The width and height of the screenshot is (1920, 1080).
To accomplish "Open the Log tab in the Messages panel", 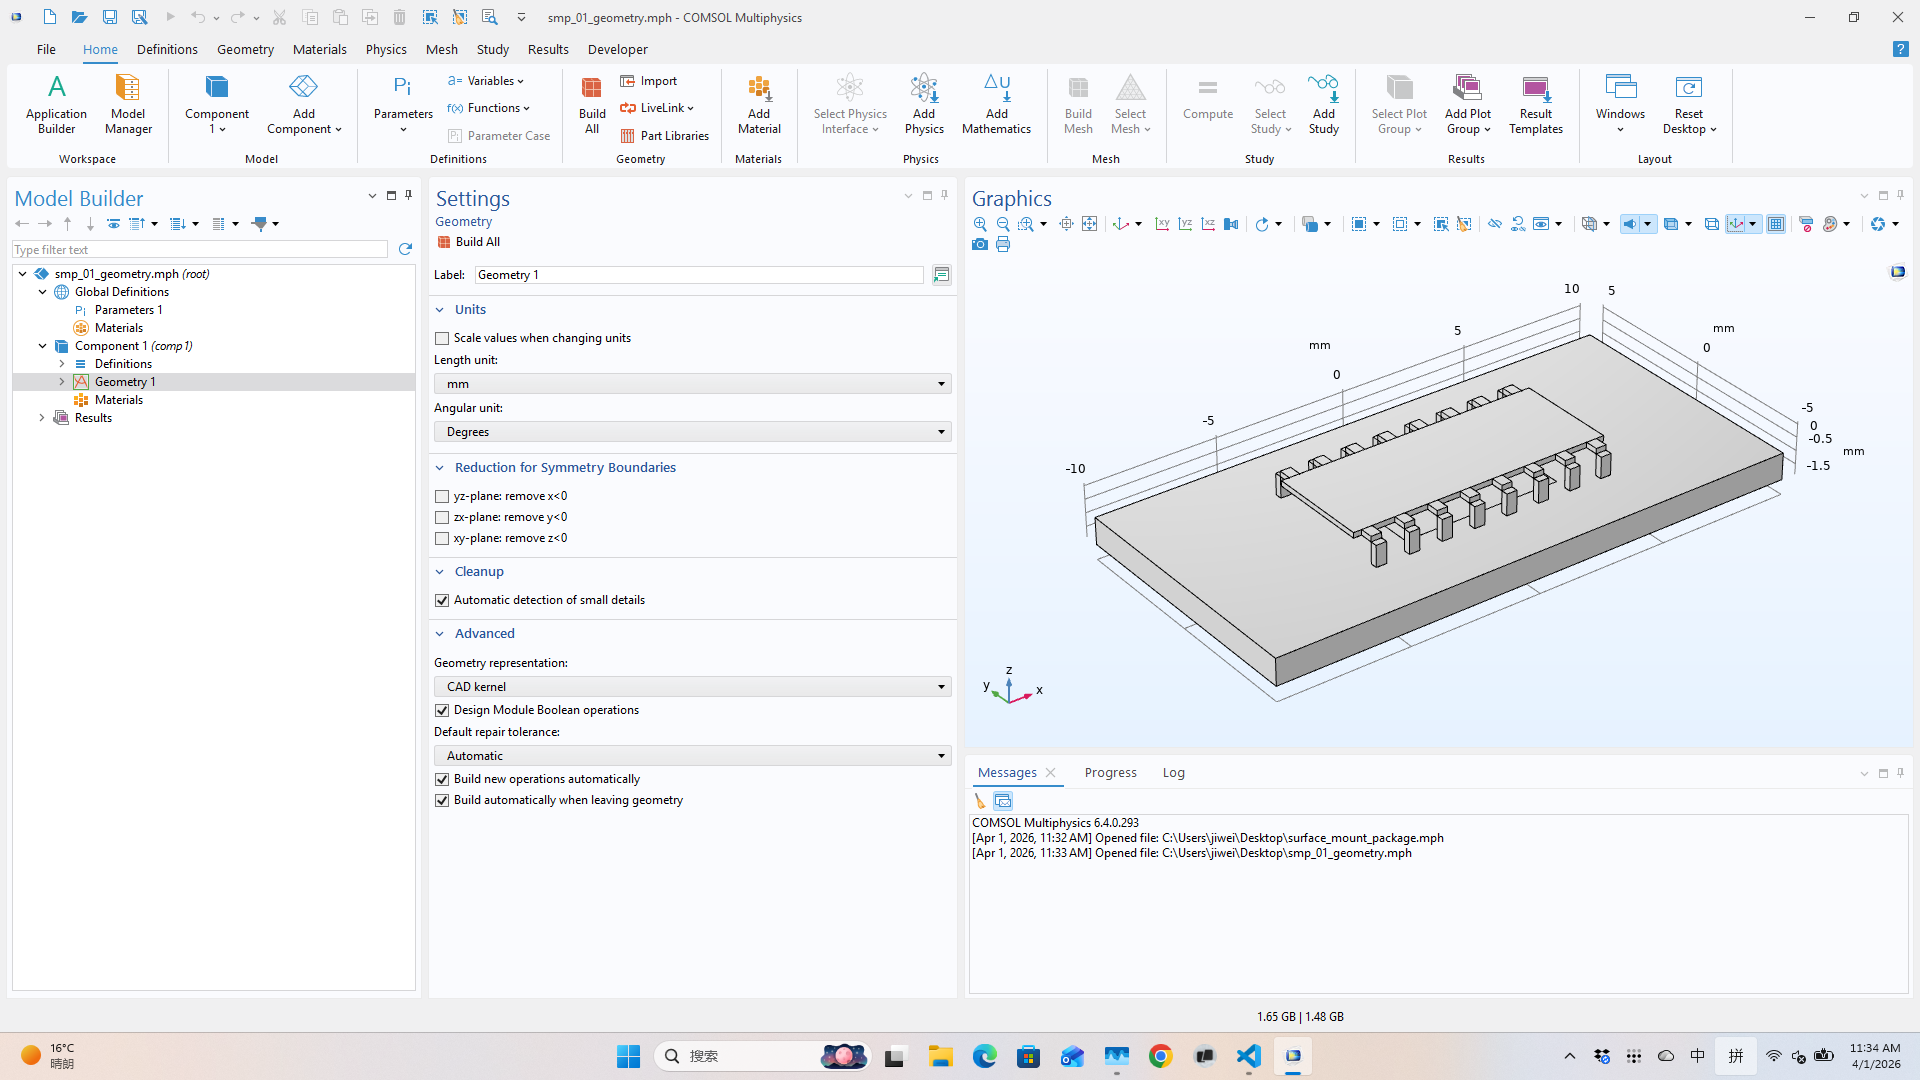I will pos(1173,772).
